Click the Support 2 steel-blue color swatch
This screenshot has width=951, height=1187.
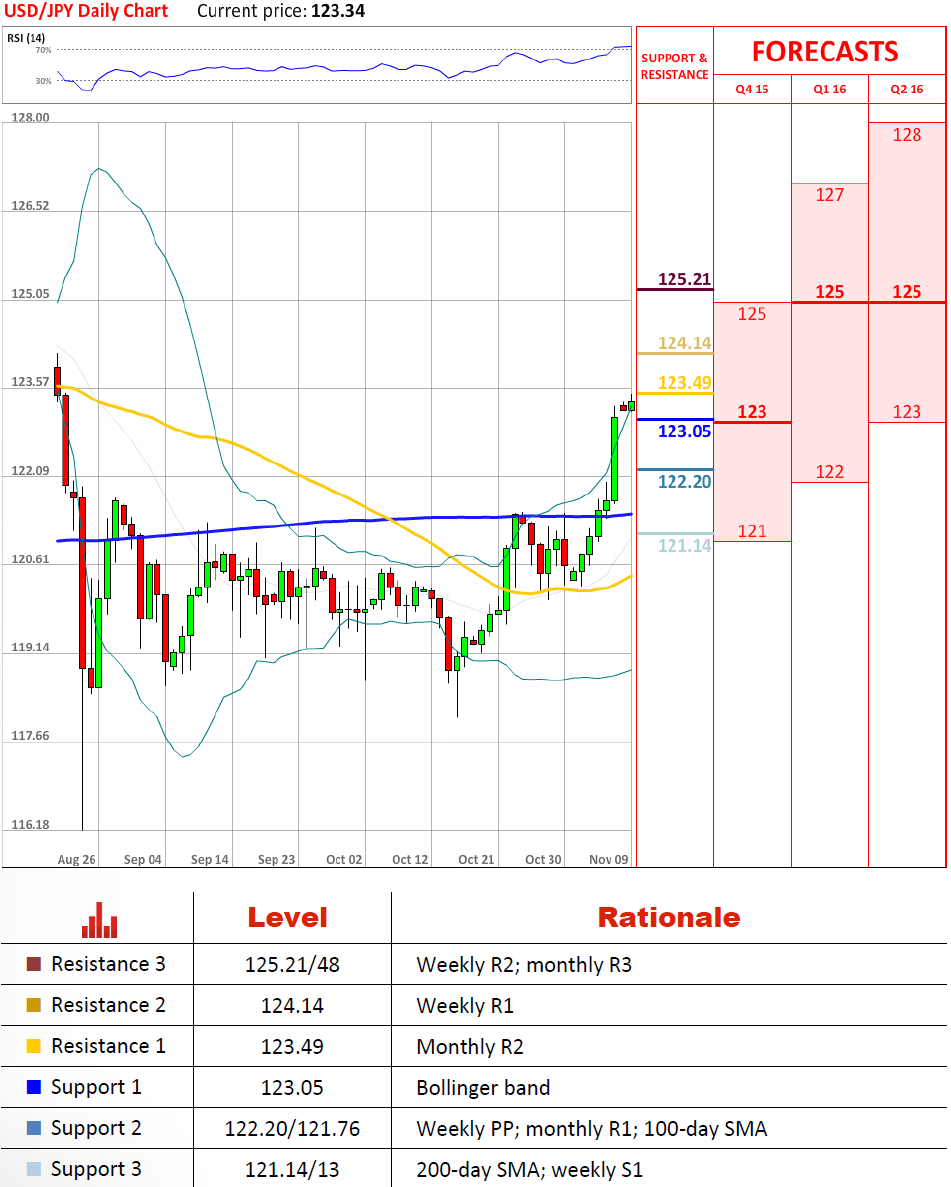(x=33, y=1128)
